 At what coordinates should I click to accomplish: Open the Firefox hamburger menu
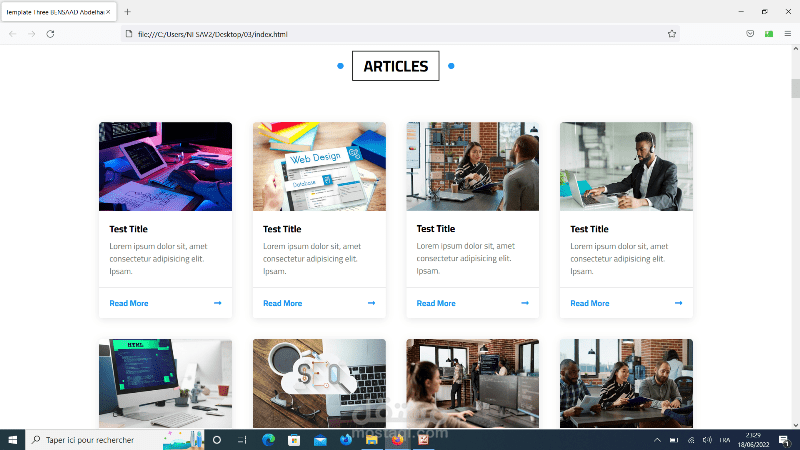[x=788, y=34]
